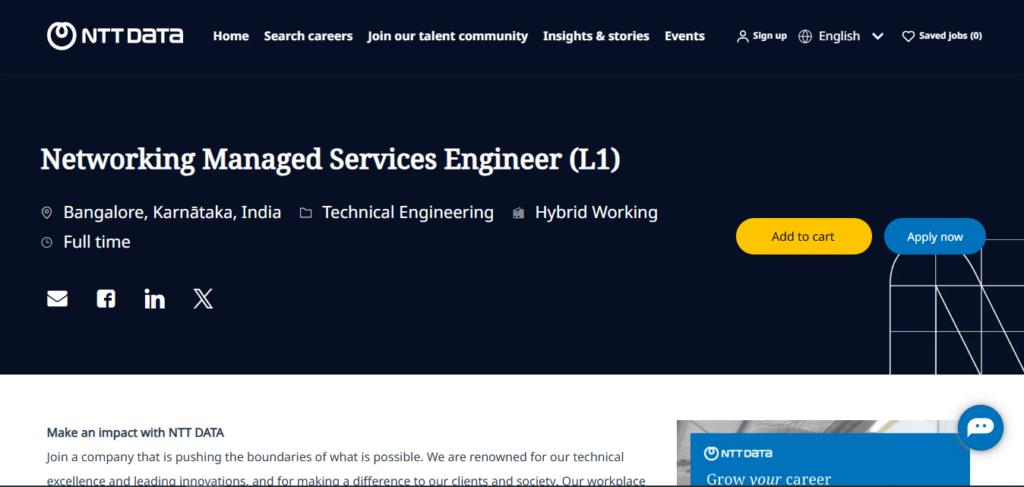Screen dimensions: 1024x487
Task: Click the Technical Engineering folder icon
Action: 306,213
